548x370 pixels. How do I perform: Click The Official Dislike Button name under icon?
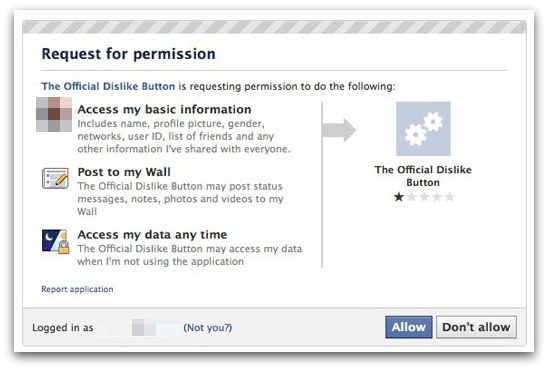423,176
